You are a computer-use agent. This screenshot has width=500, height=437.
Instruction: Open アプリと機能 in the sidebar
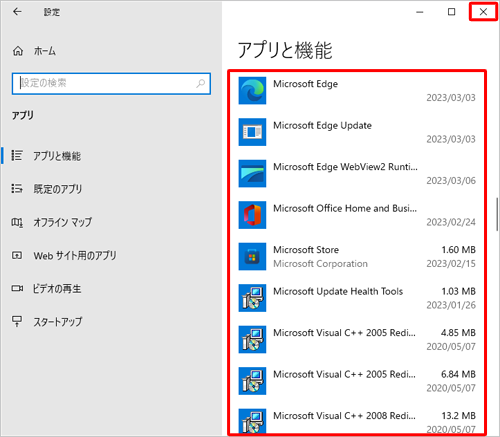click(x=57, y=156)
